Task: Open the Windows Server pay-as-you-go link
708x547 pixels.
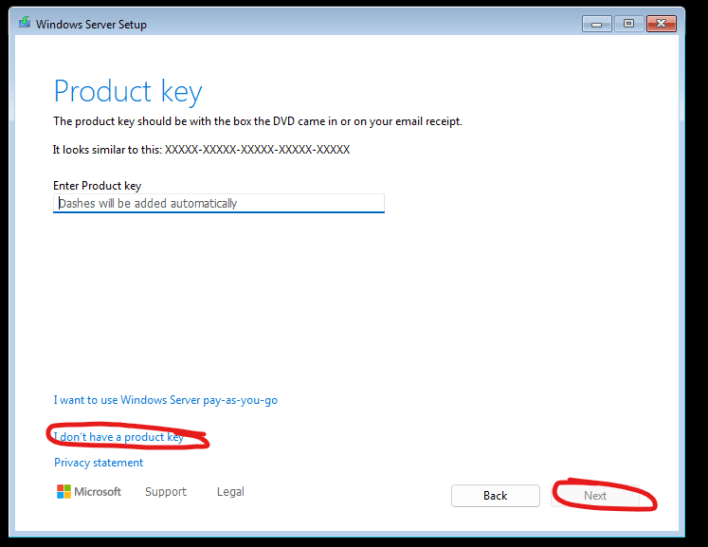Action: (166, 400)
